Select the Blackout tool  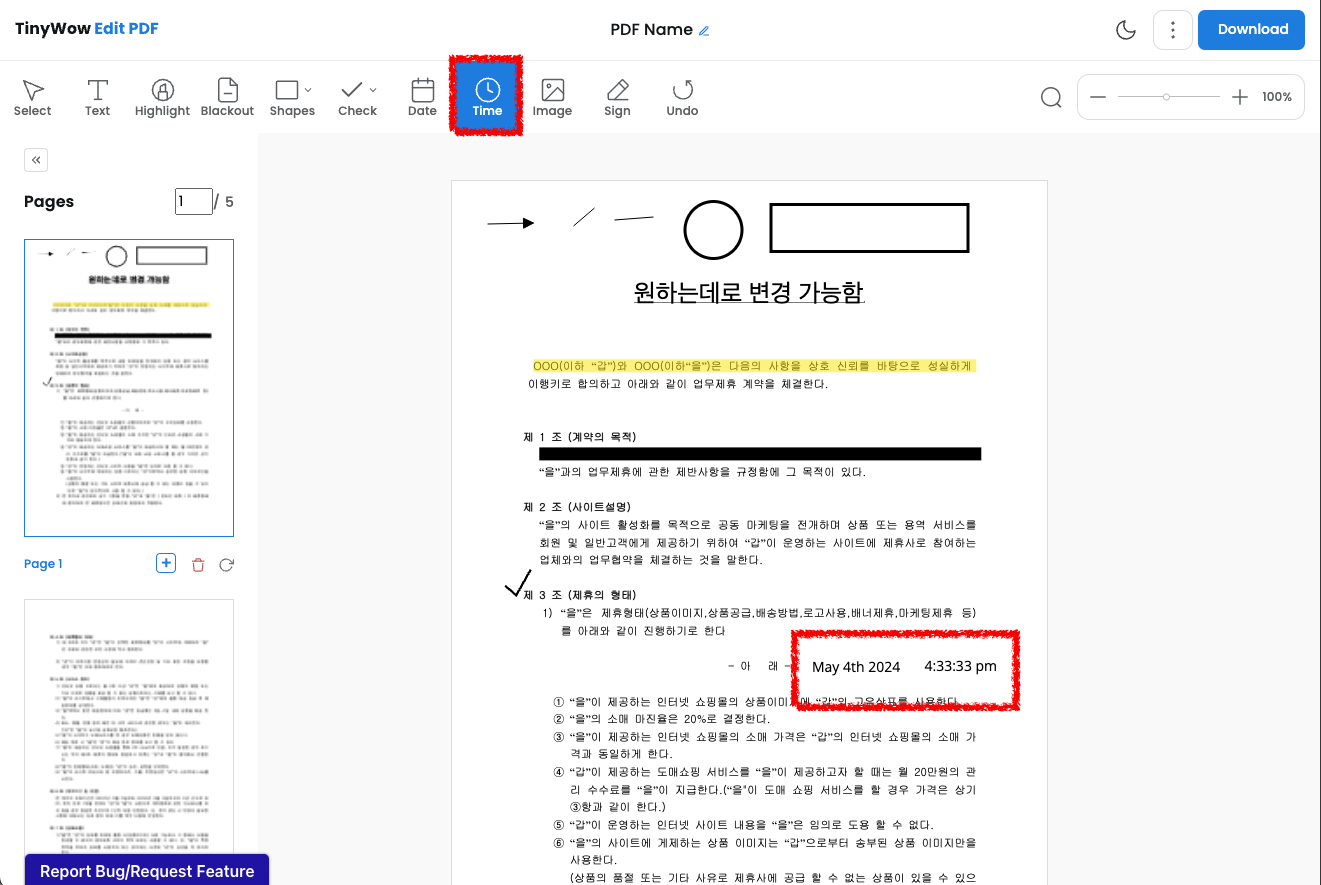click(227, 96)
